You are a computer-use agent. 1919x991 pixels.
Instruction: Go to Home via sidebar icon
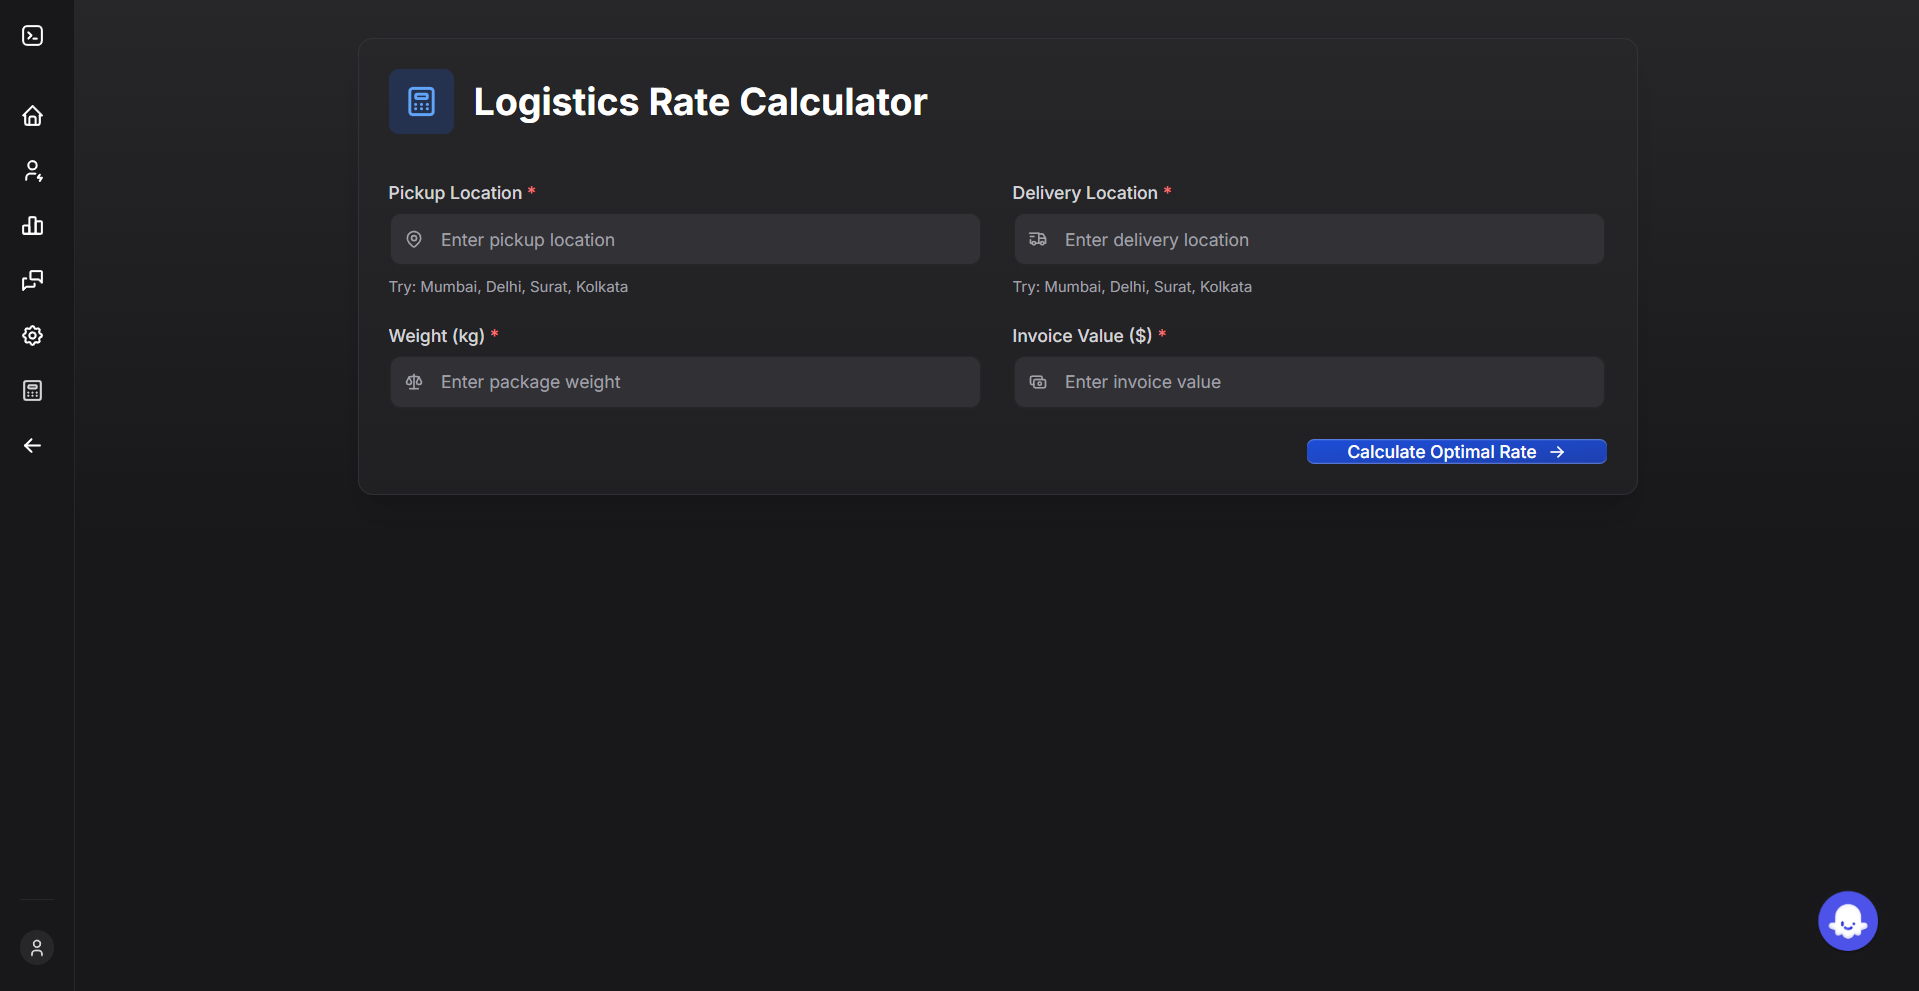pyautogui.click(x=33, y=116)
